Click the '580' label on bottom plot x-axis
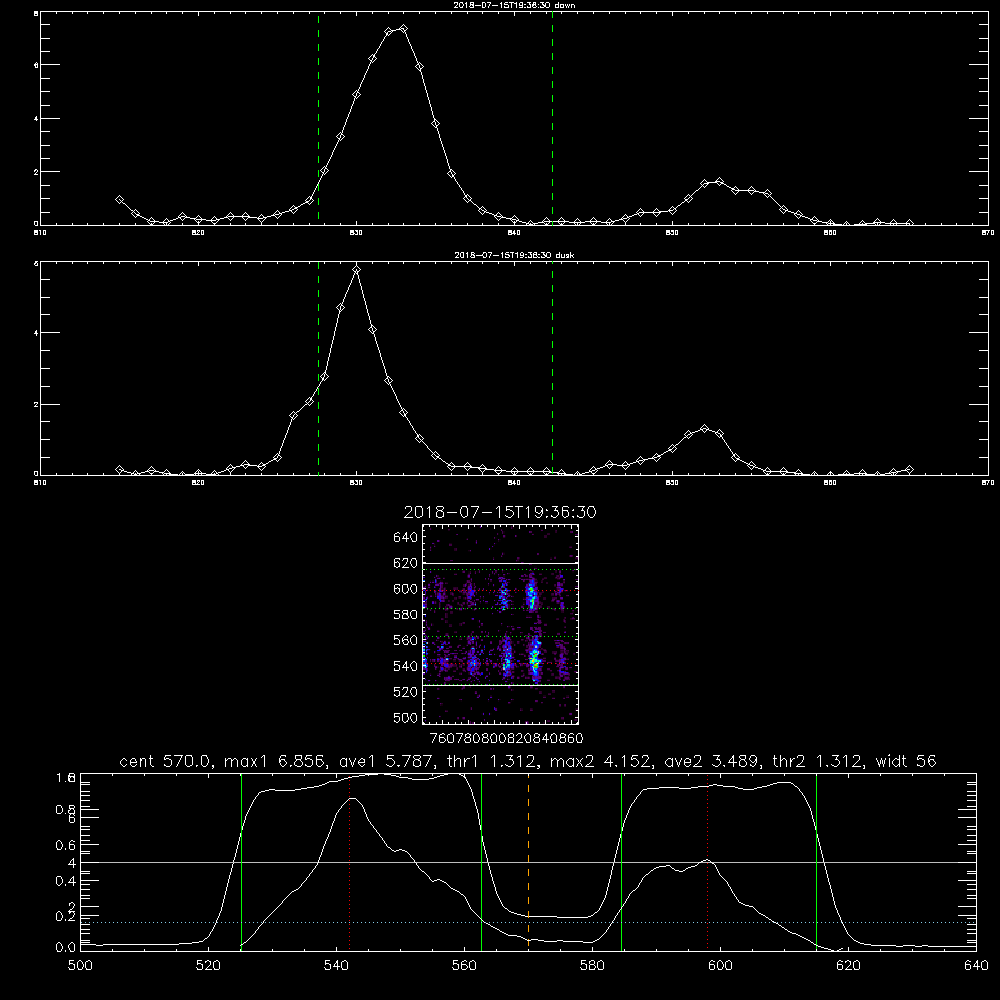The height and width of the screenshot is (1000, 1000). [592, 965]
